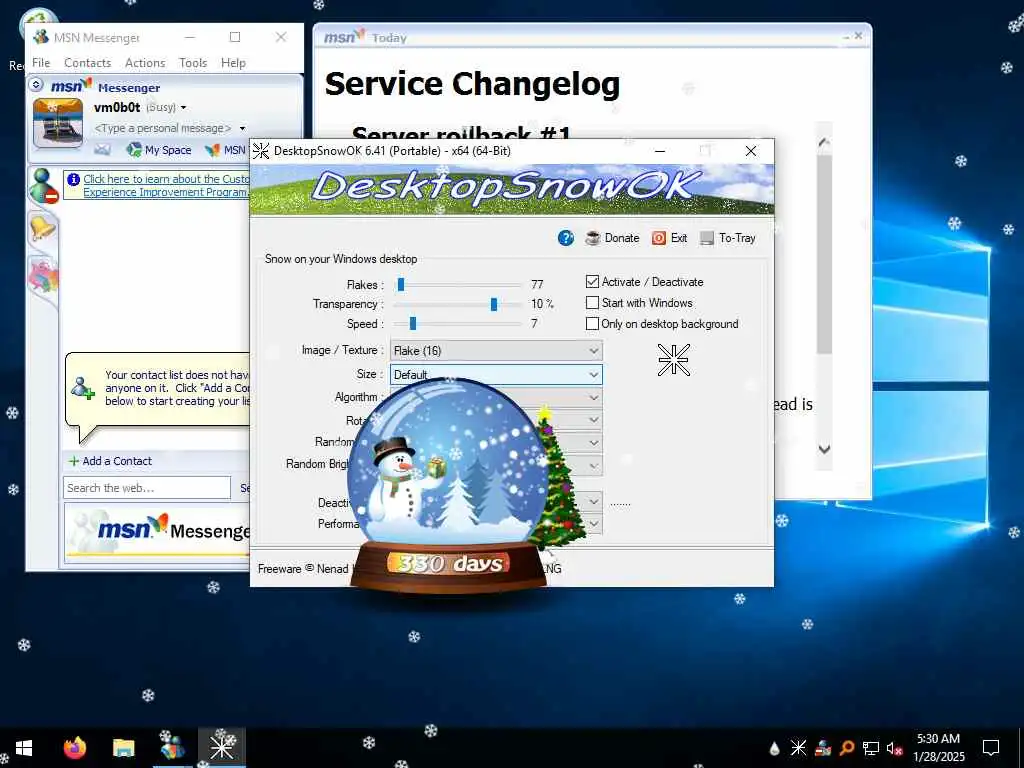Click the msn Messenger banner at bottom

pyautogui.click(x=157, y=531)
